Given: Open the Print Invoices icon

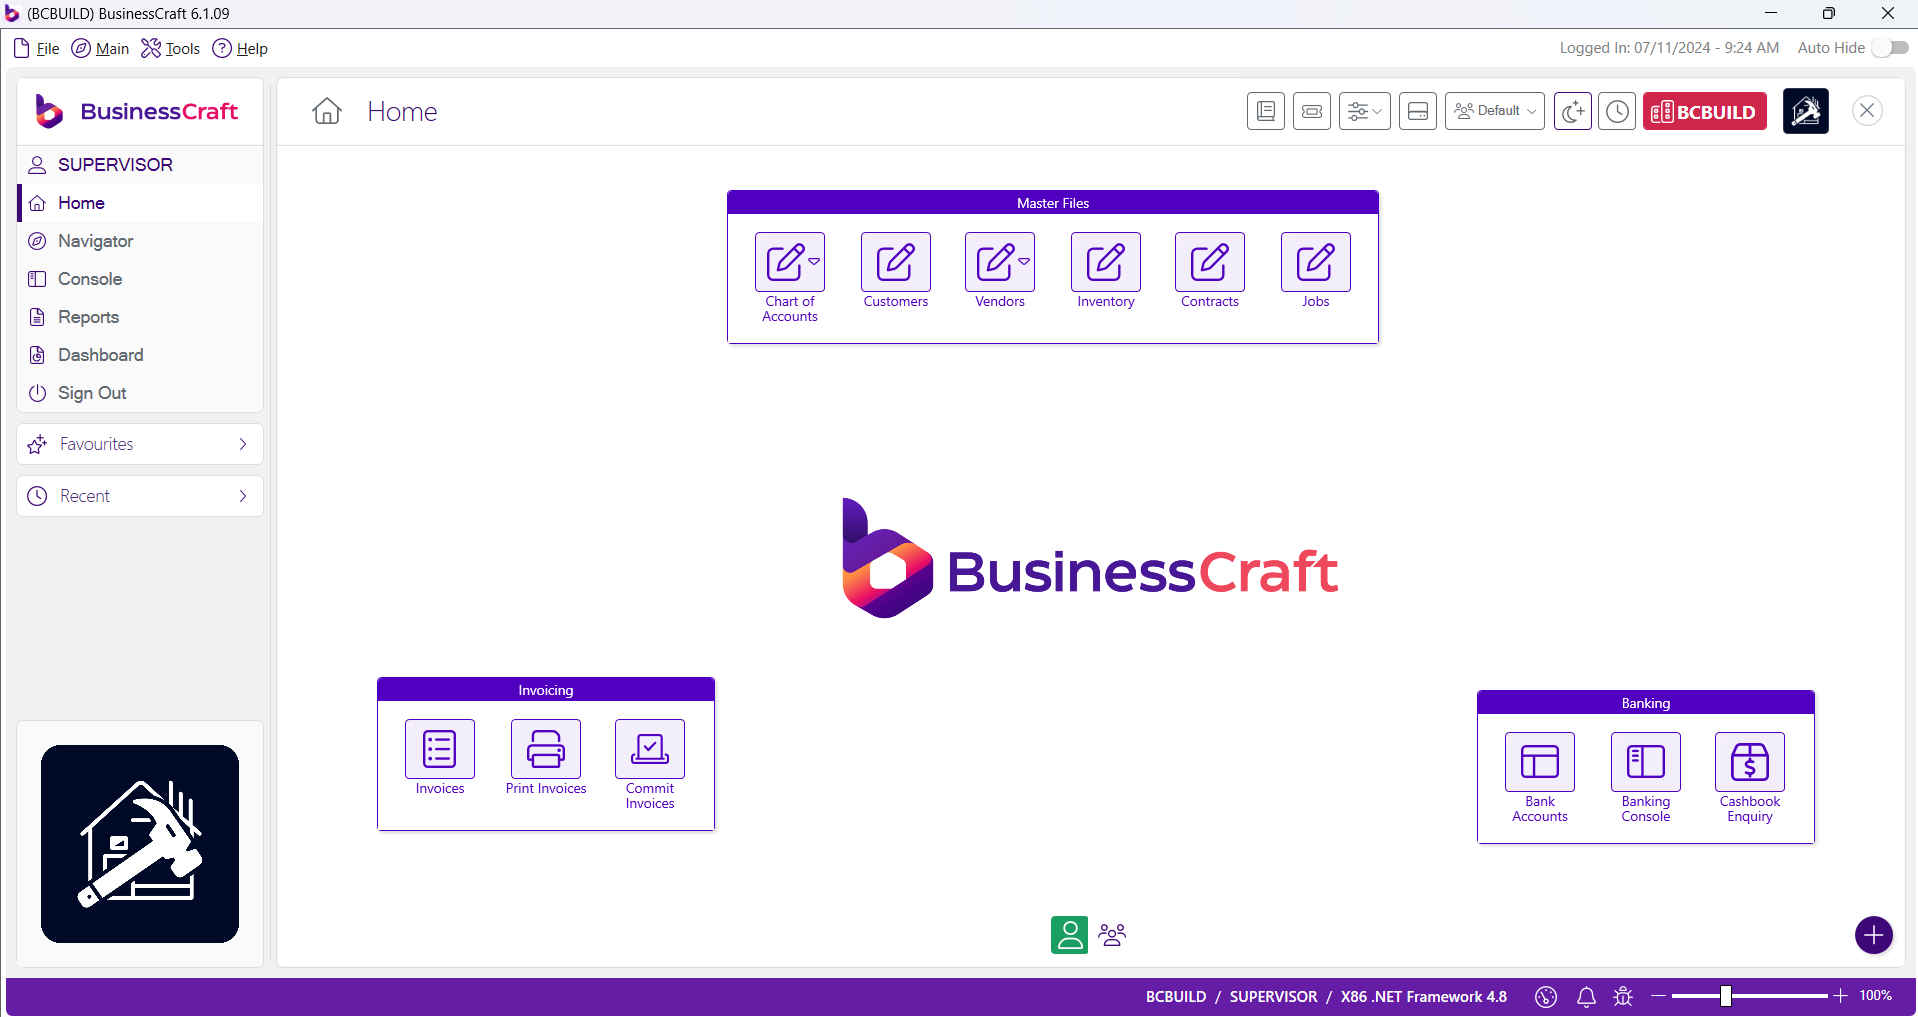Looking at the screenshot, I should (x=545, y=750).
